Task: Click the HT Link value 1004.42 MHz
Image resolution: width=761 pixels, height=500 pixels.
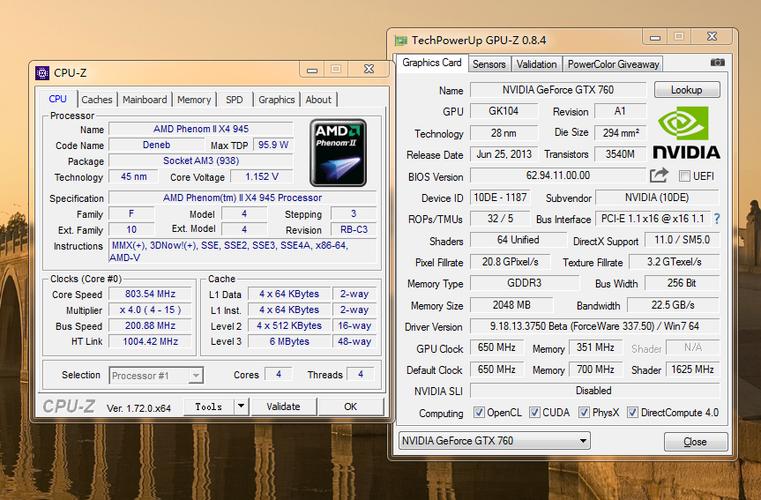Action: [x=150, y=341]
